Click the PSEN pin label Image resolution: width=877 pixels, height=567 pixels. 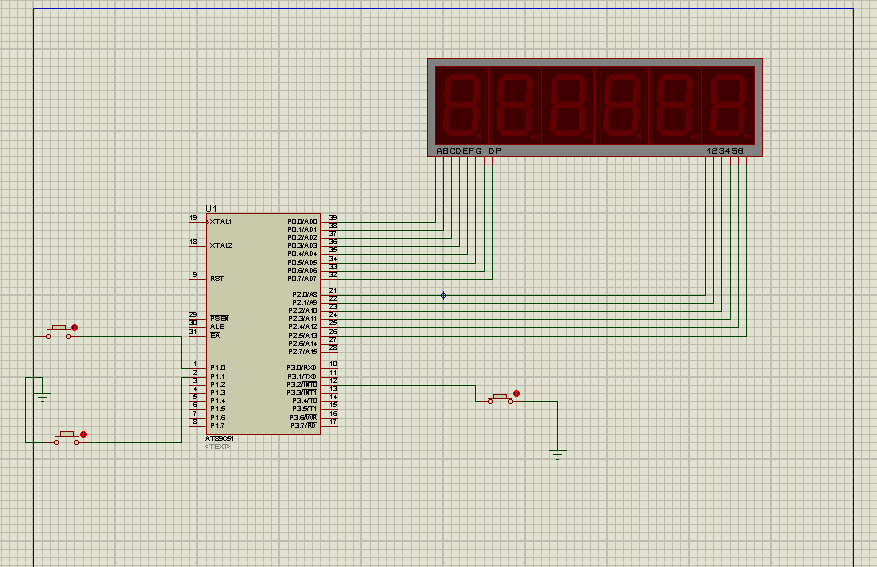(x=219, y=318)
